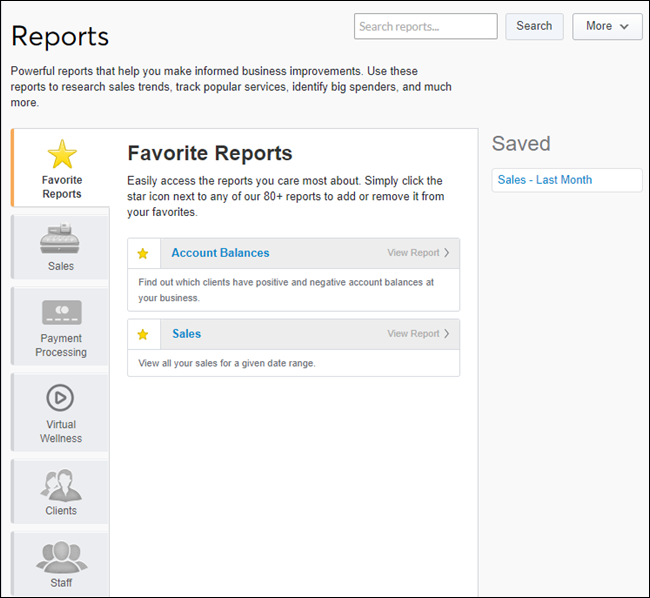Select the Sales cash register icon
The image size is (650, 598).
click(60, 238)
